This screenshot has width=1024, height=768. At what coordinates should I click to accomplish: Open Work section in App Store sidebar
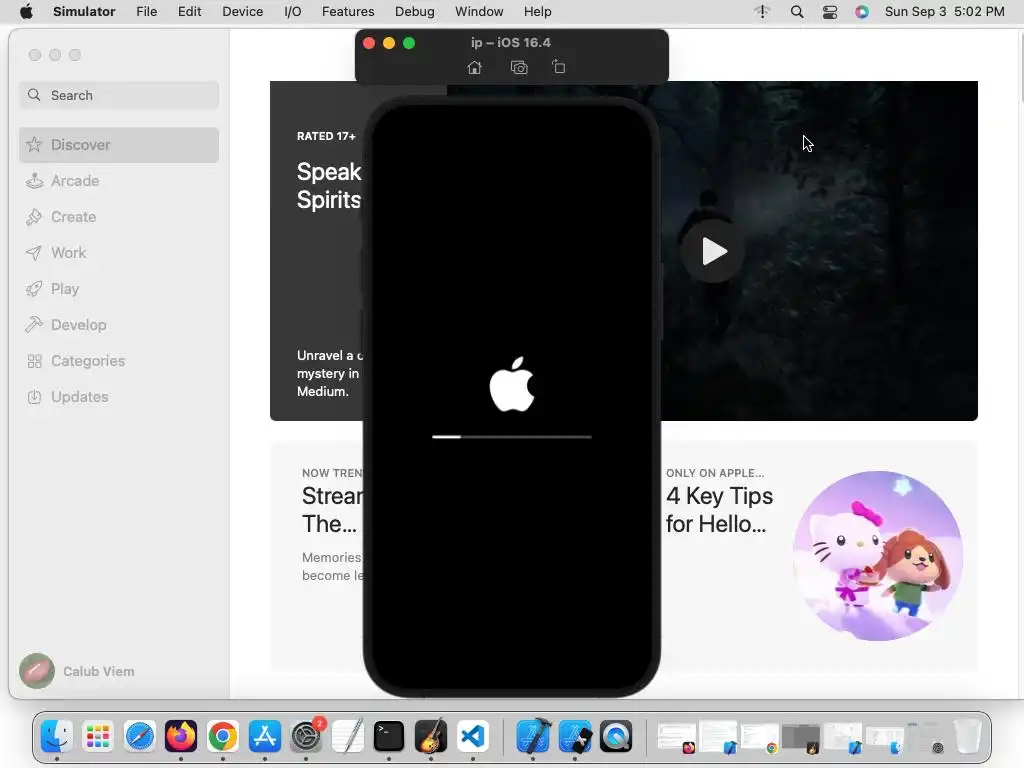click(x=119, y=253)
